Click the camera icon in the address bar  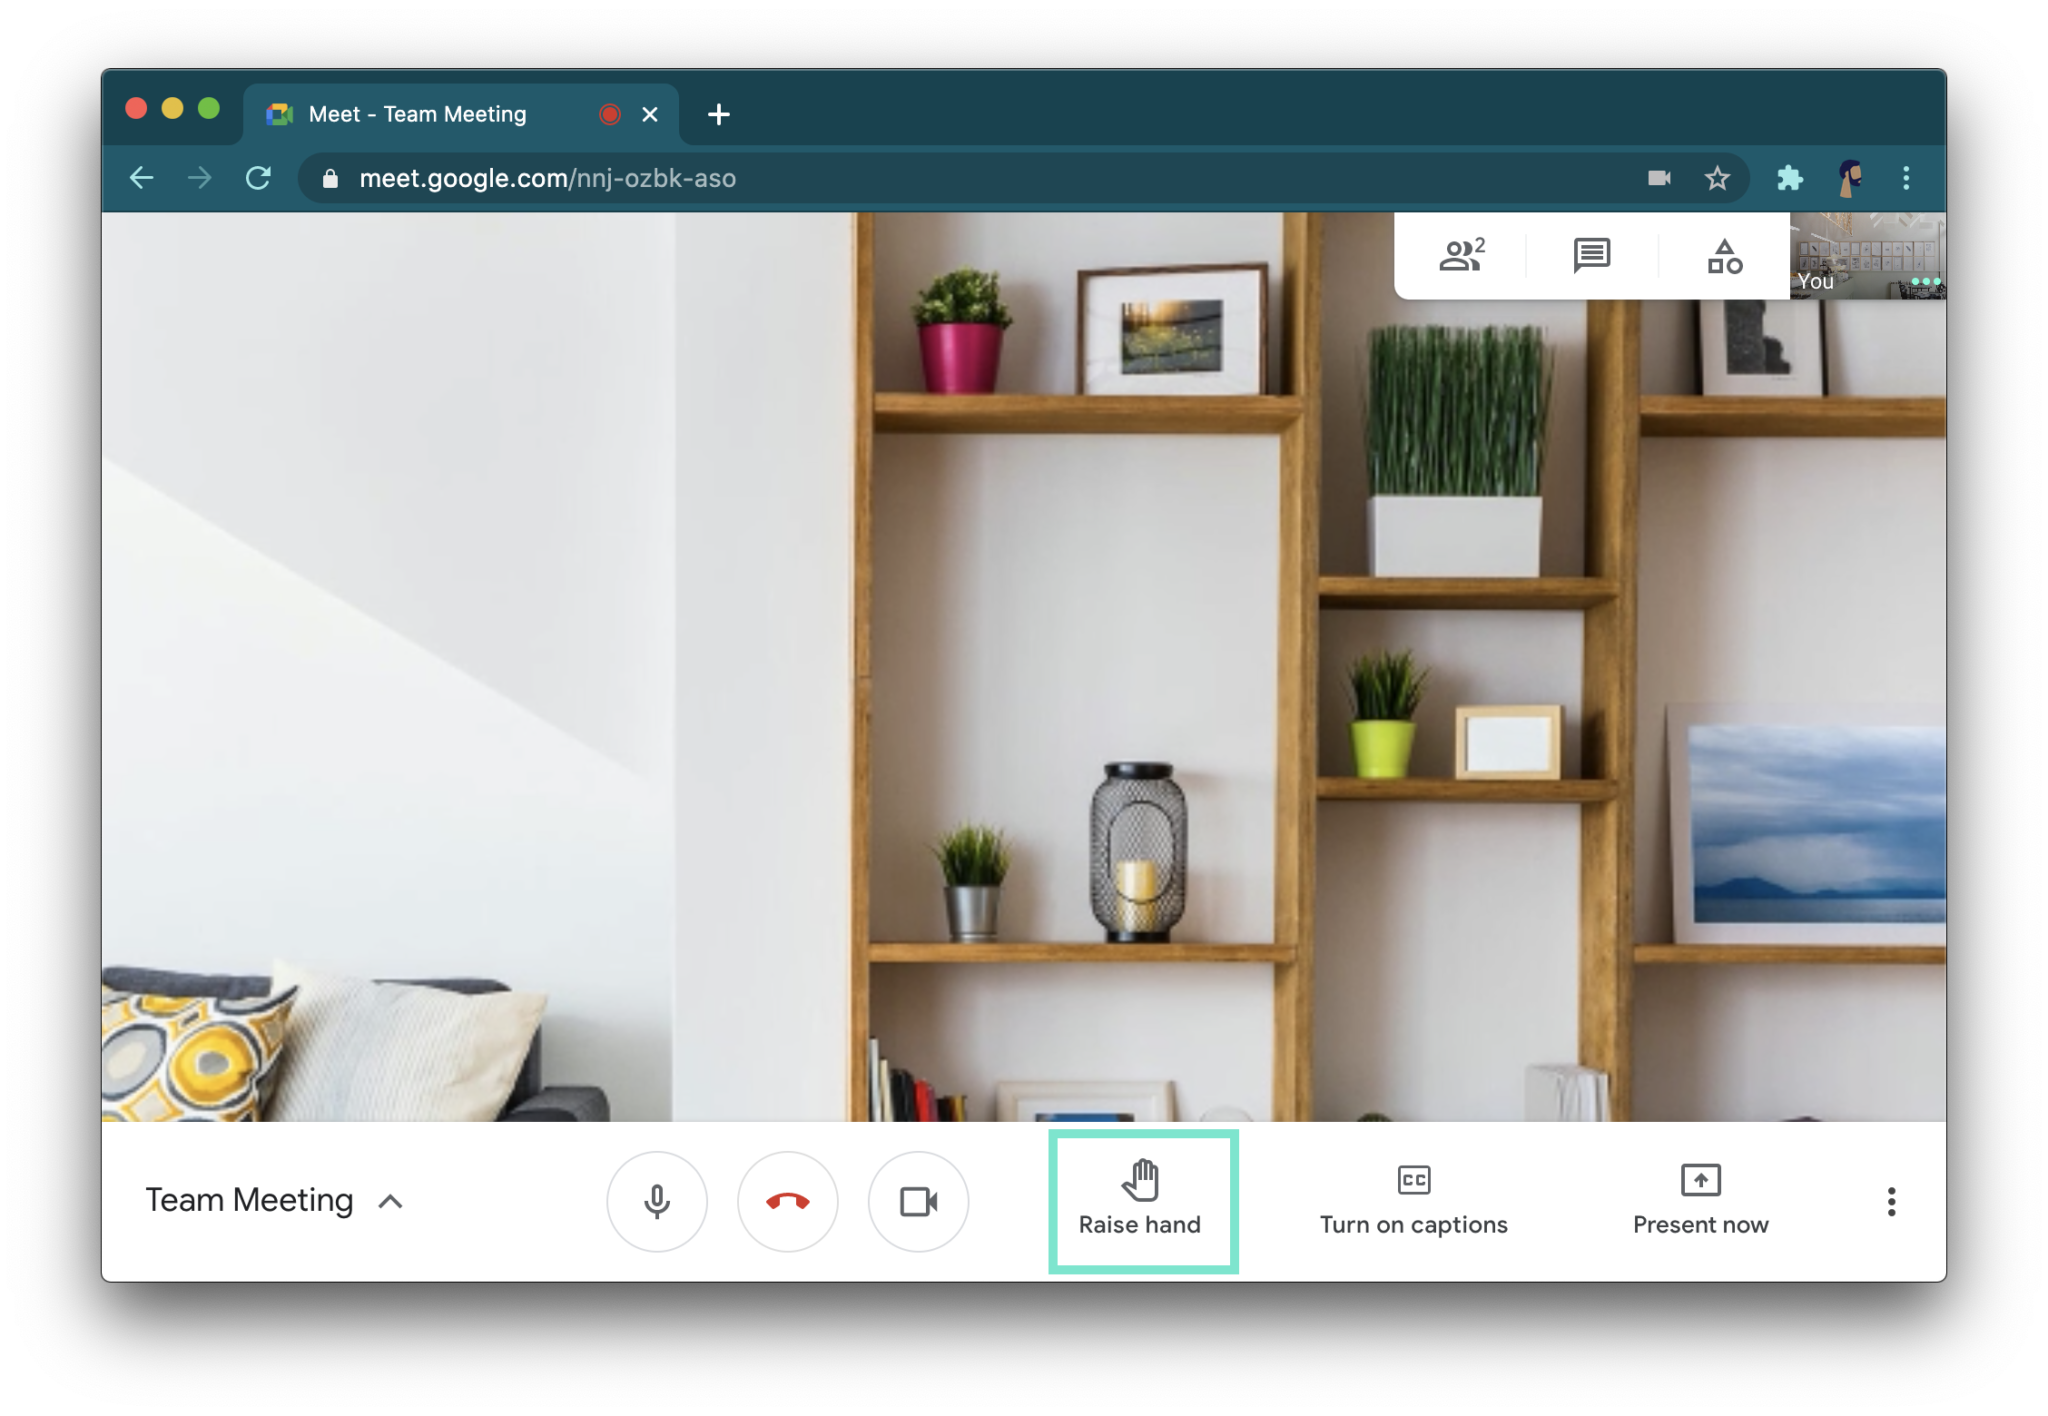[1659, 178]
